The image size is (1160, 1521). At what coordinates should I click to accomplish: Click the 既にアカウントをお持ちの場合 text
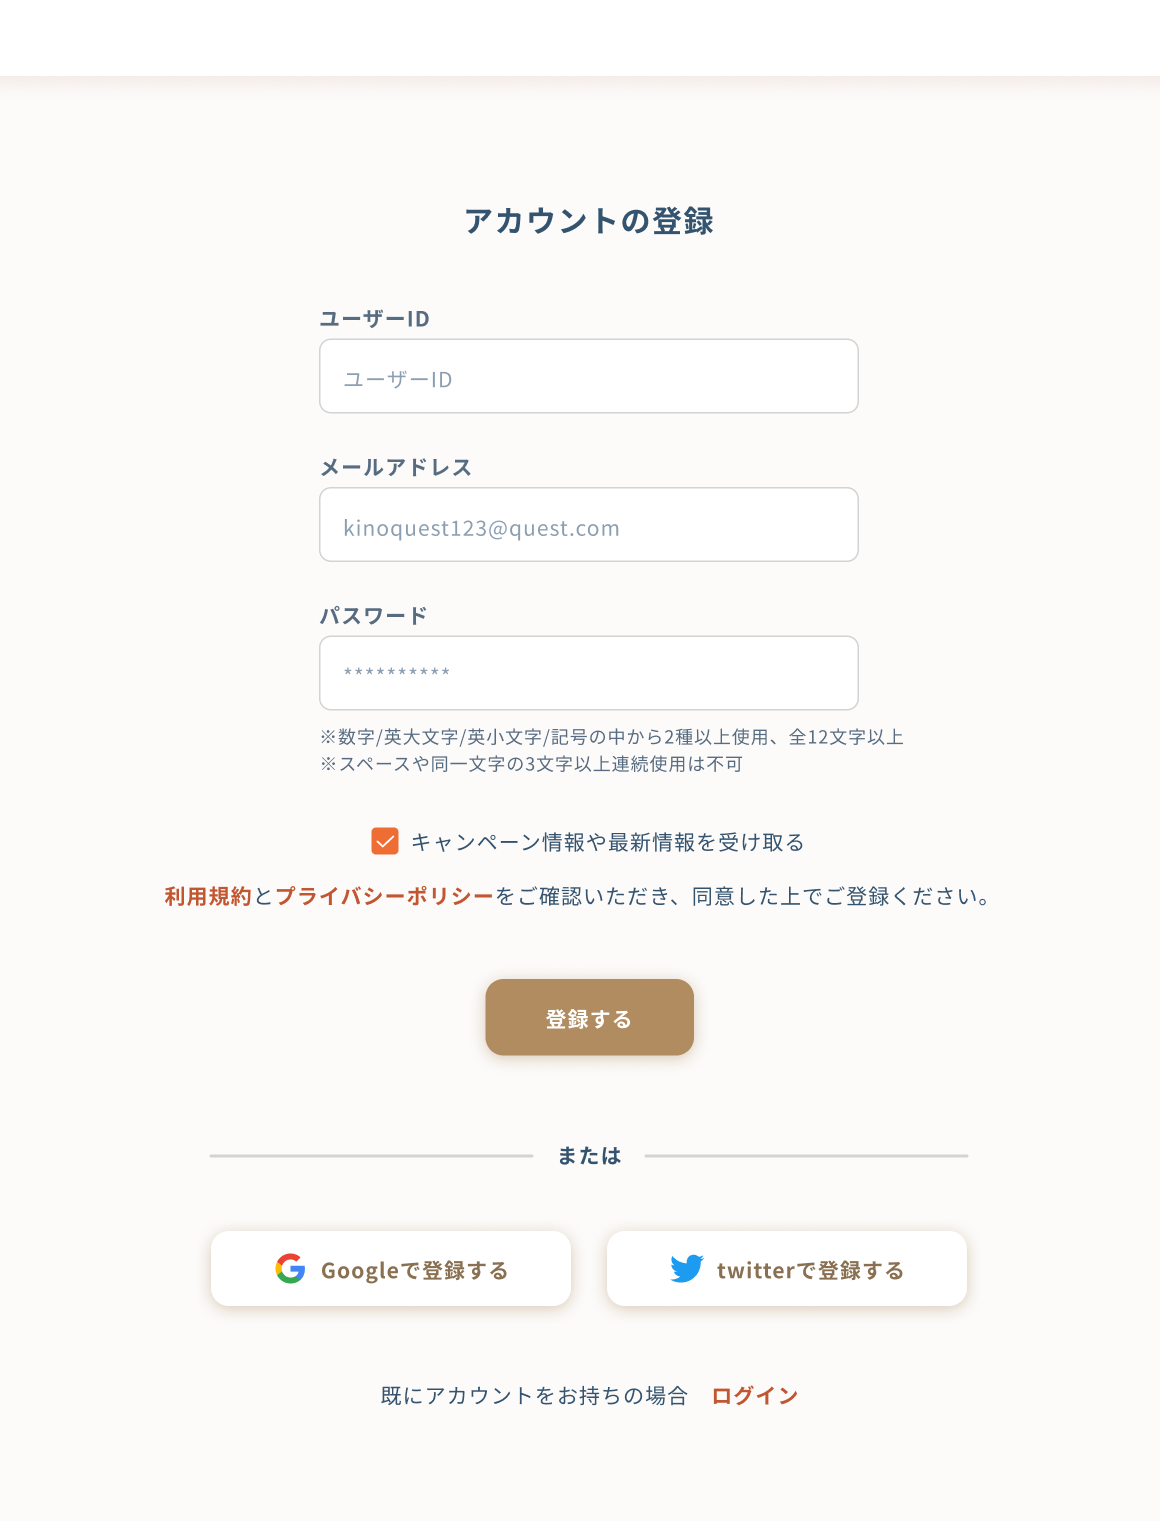pyautogui.click(x=534, y=1395)
